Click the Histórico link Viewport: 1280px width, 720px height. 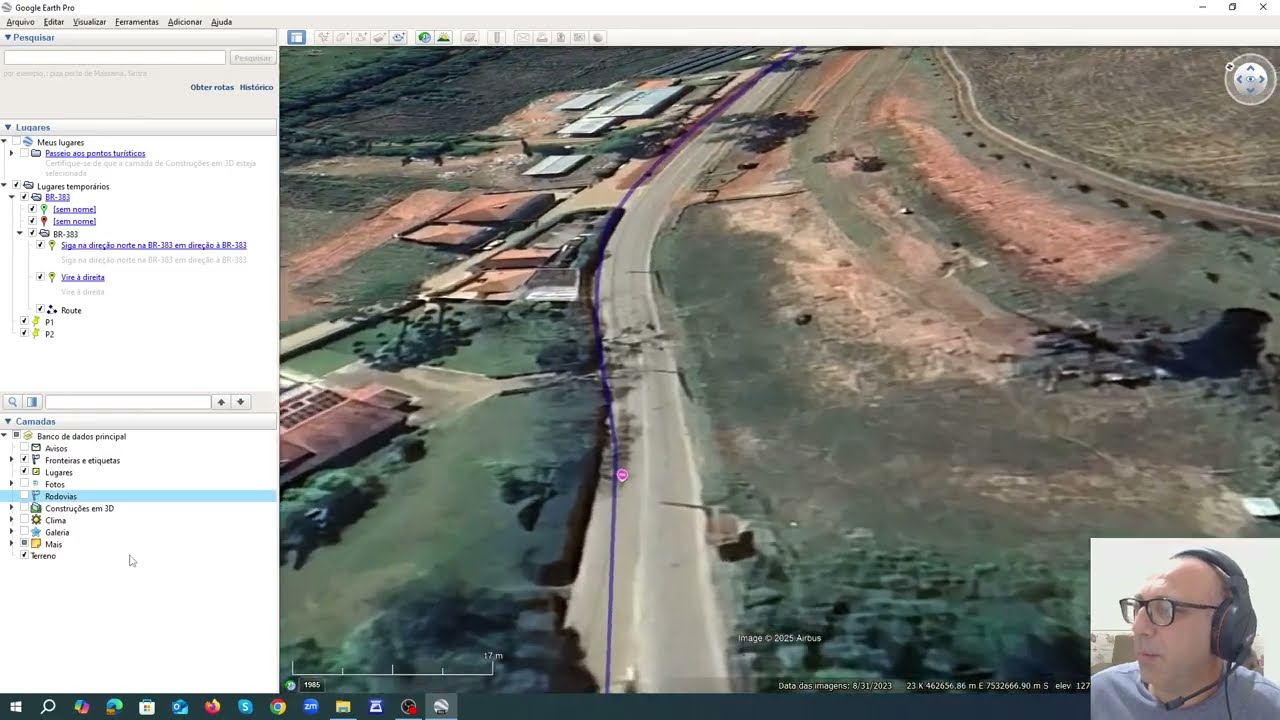pyautogui.click(x=256, y=87)
